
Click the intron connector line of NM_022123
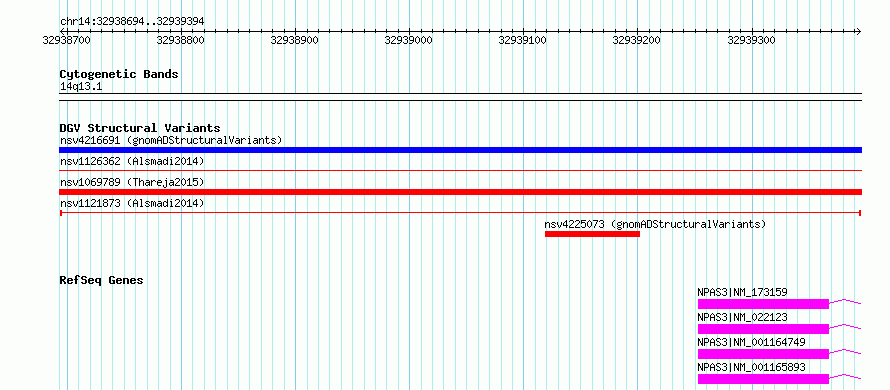click(845, 326)
